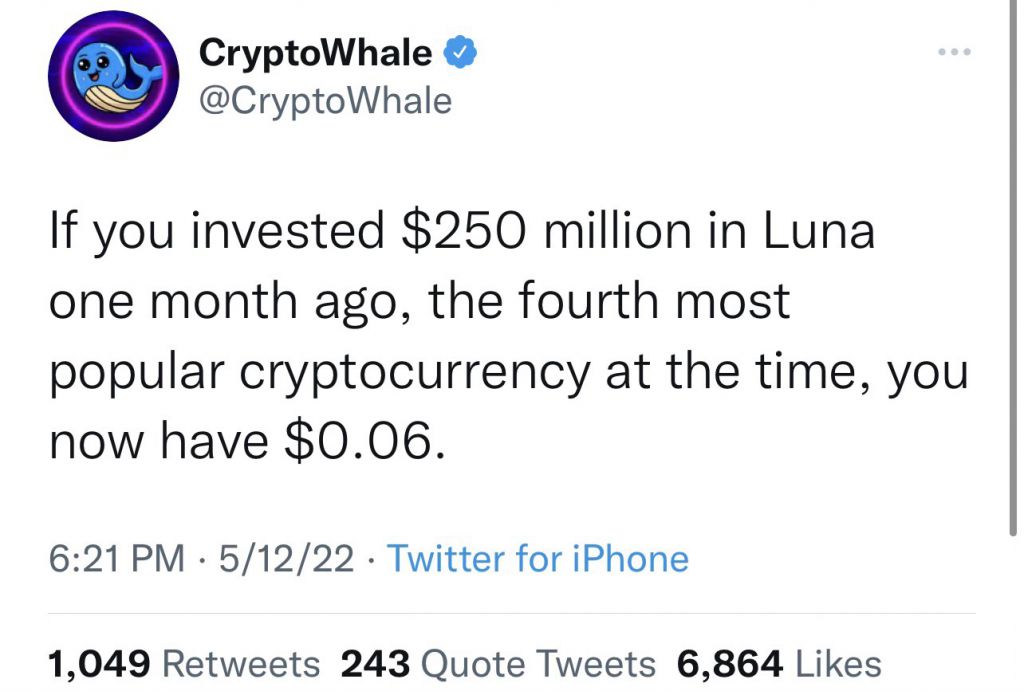1024x691 pixels.
Task: Click the word "cryptocurrency" in the tweet
Action: tap(415, 372)
